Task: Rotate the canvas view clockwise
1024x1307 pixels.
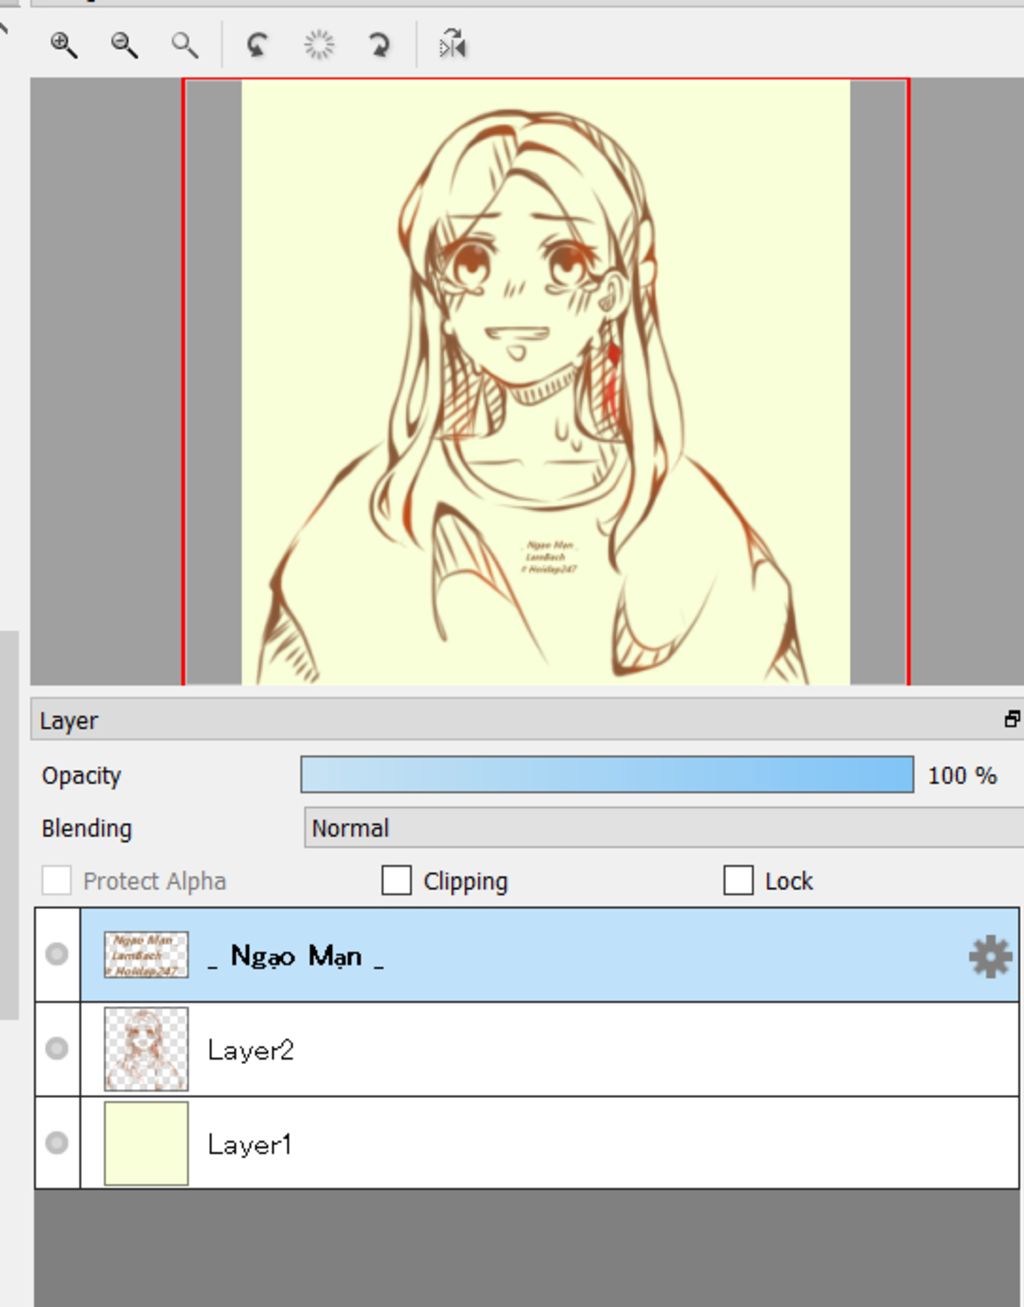Action: click(380, 44)
